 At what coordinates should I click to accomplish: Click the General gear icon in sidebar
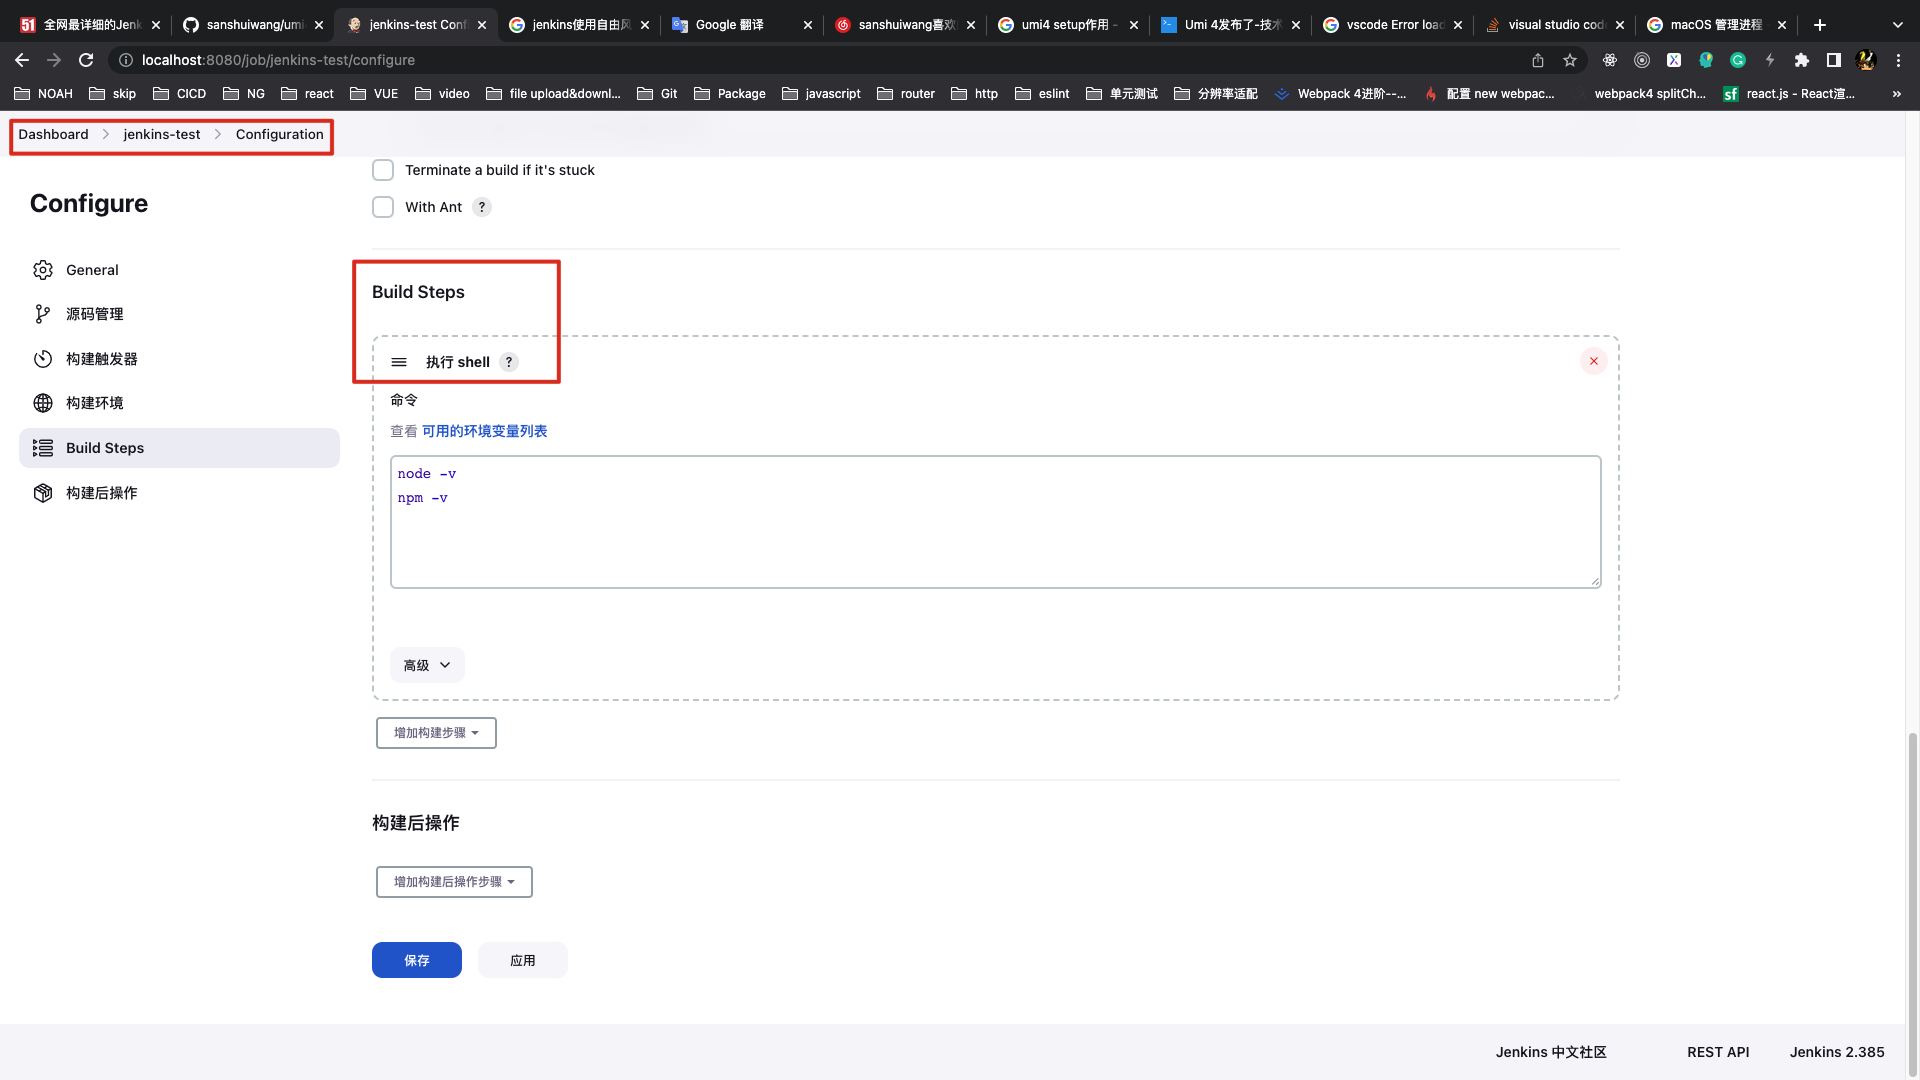click(42, 270)
